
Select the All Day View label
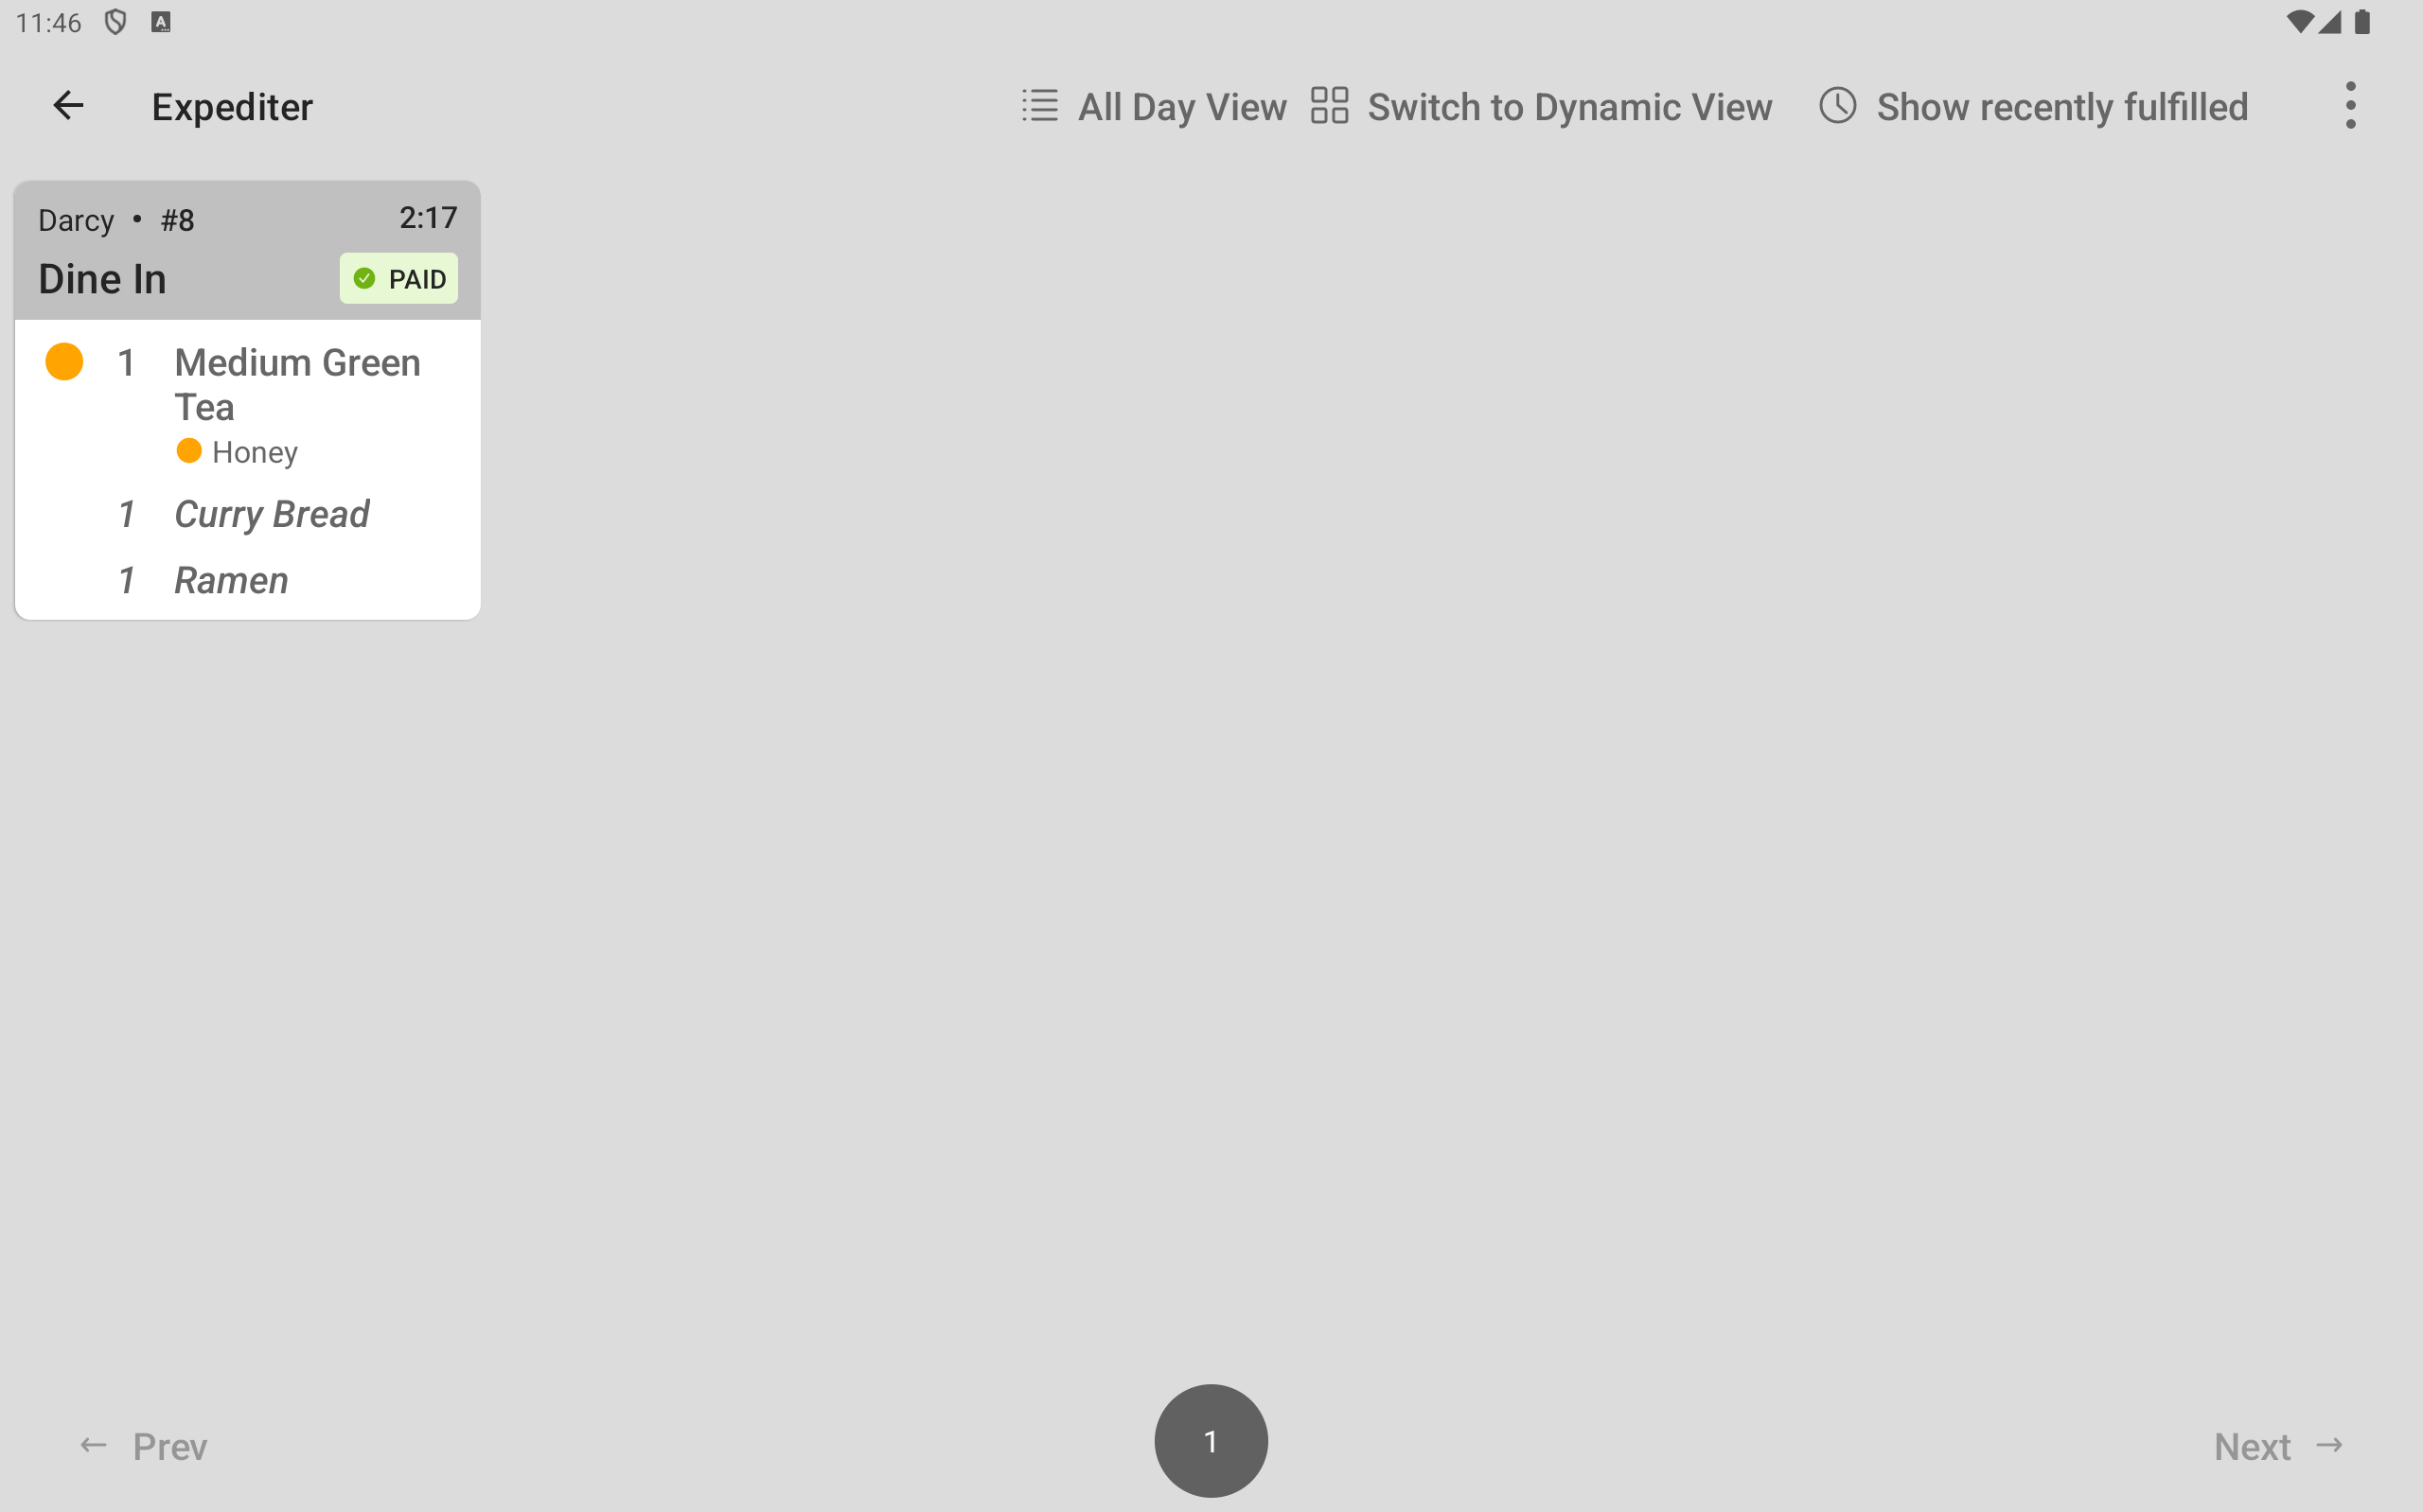[1182, 106]
